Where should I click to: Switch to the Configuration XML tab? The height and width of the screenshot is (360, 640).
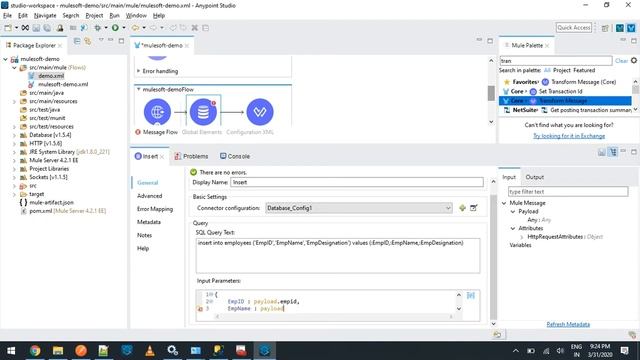tap(250, 132)
